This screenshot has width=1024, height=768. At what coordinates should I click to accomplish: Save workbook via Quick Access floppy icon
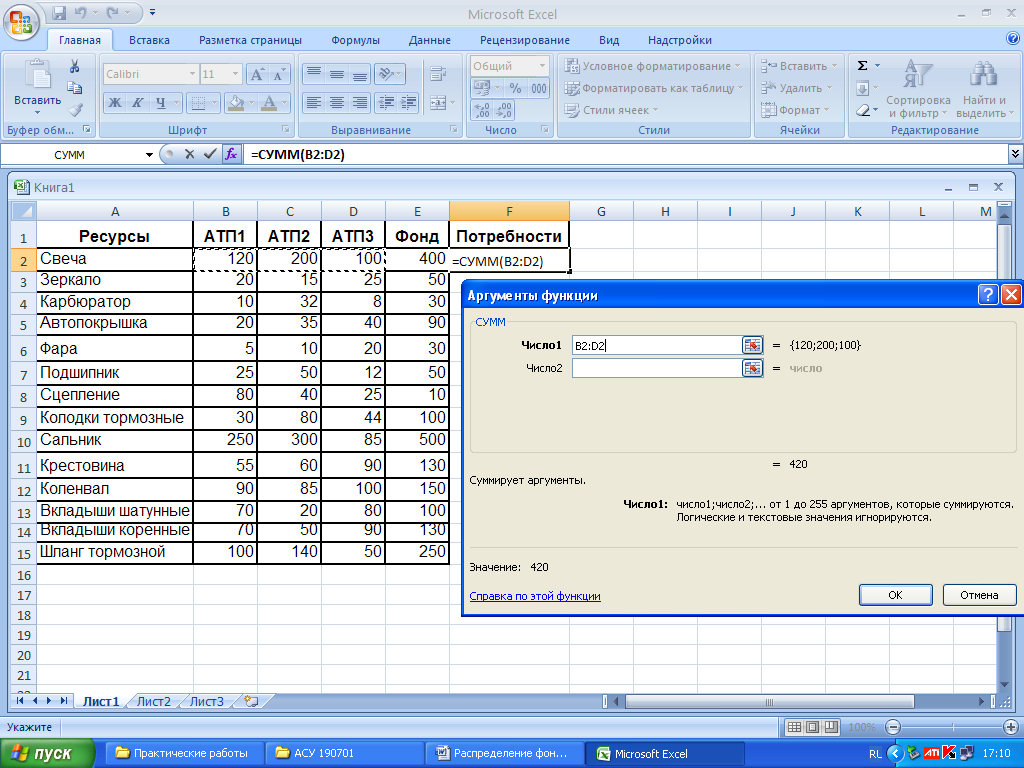tap(59, 12)
